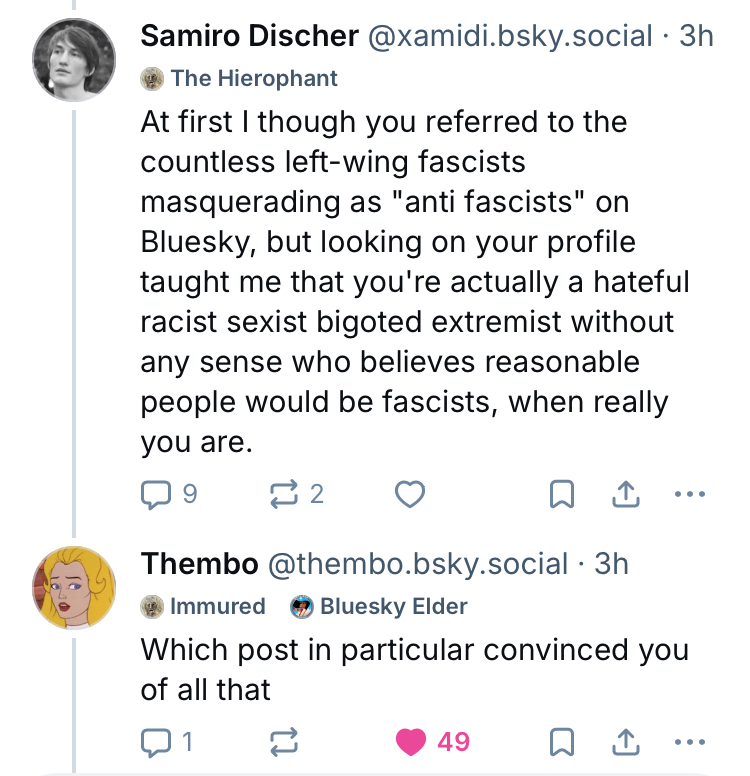
Task: Click The Hierophant label badge
Action: click(240, 78)
